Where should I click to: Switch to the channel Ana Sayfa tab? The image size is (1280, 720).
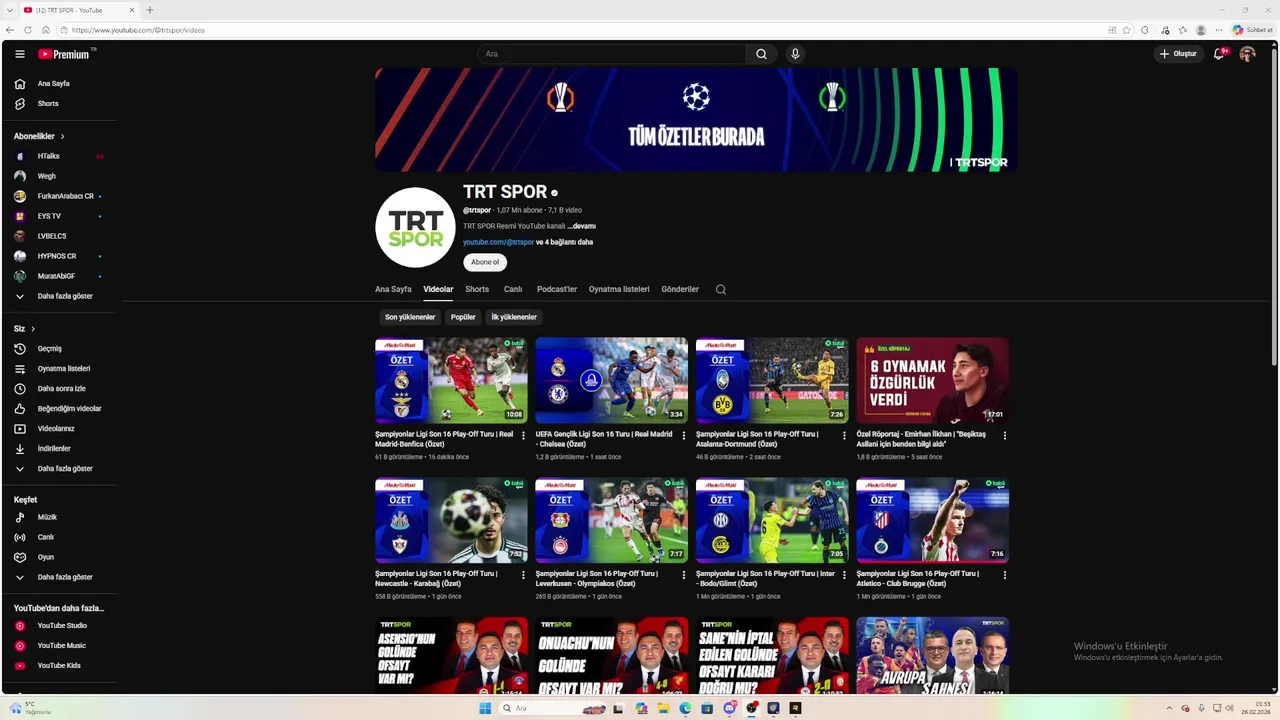click(x=393, y=289)
